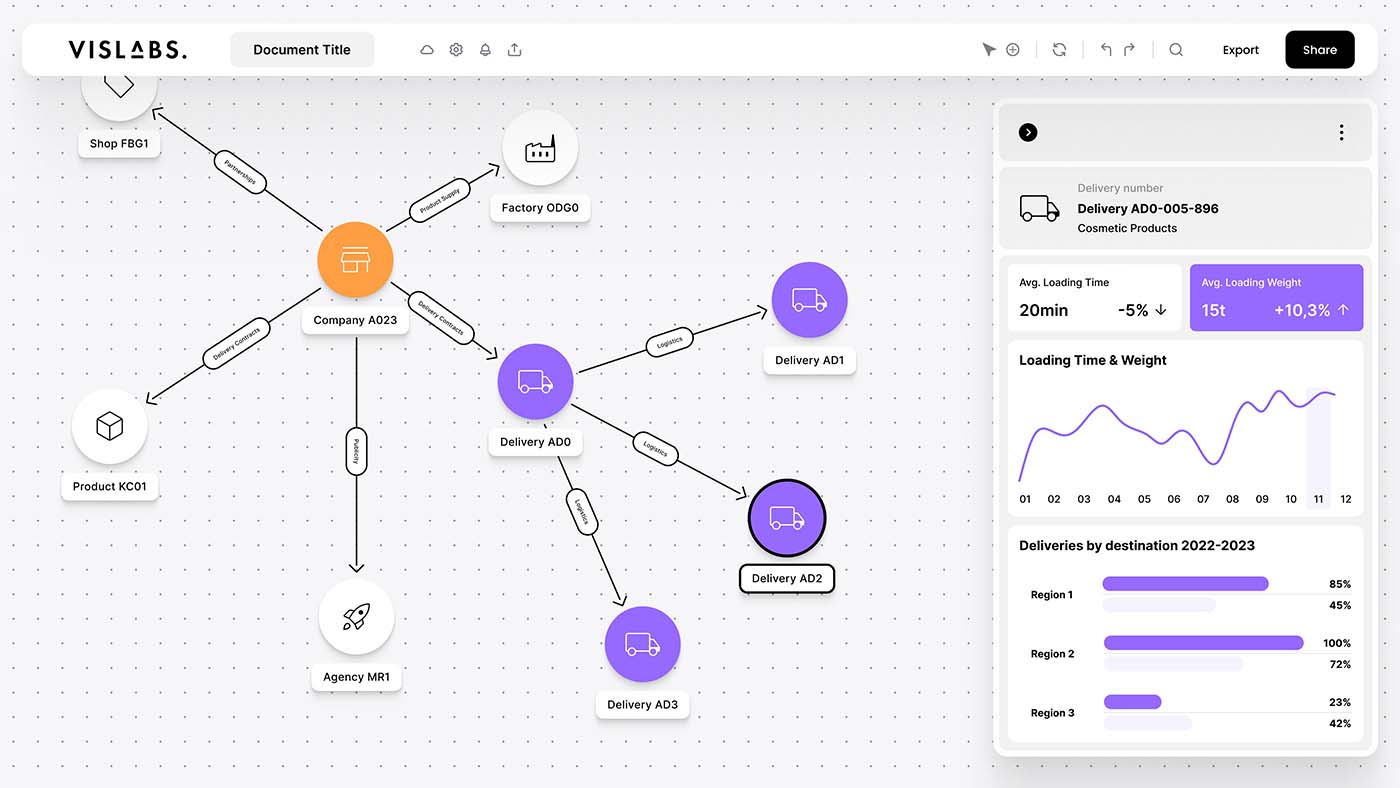The width and height of the screenshot is (1400, 788).
Task: Click Delivery Contracts label toward Product KC01
Action: point(237,345)
